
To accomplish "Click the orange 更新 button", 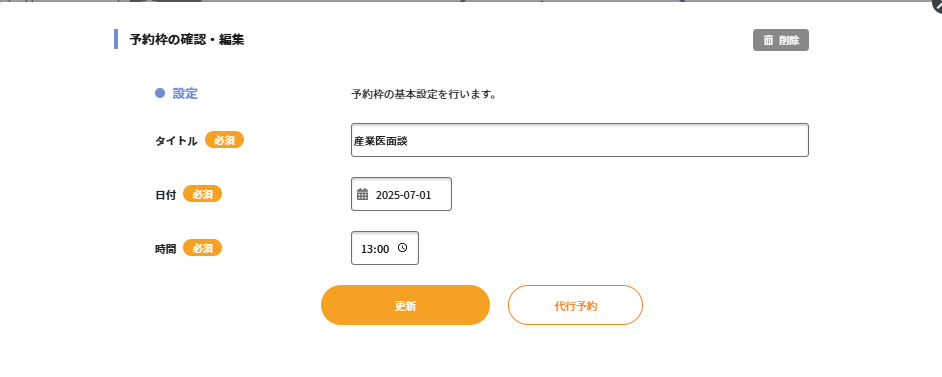I will [406, 305].
